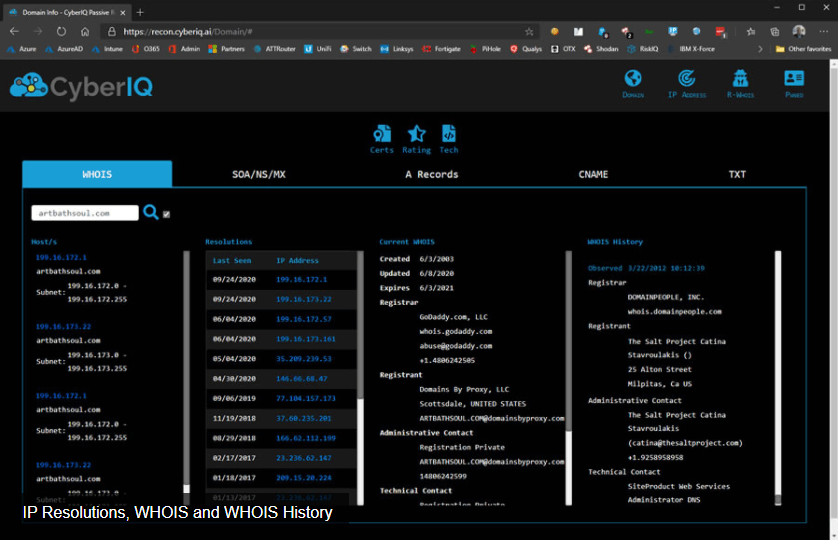Switch to the CNAME tab
The image size is (838, 540).
pyautogui.click(x=593, y=174)
